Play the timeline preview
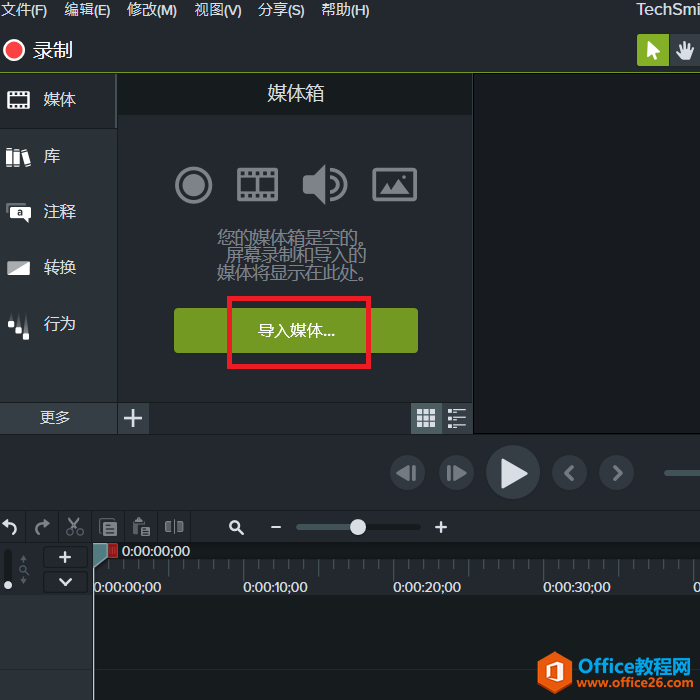This screenshot has width=700, height=700. coord(512,472)
